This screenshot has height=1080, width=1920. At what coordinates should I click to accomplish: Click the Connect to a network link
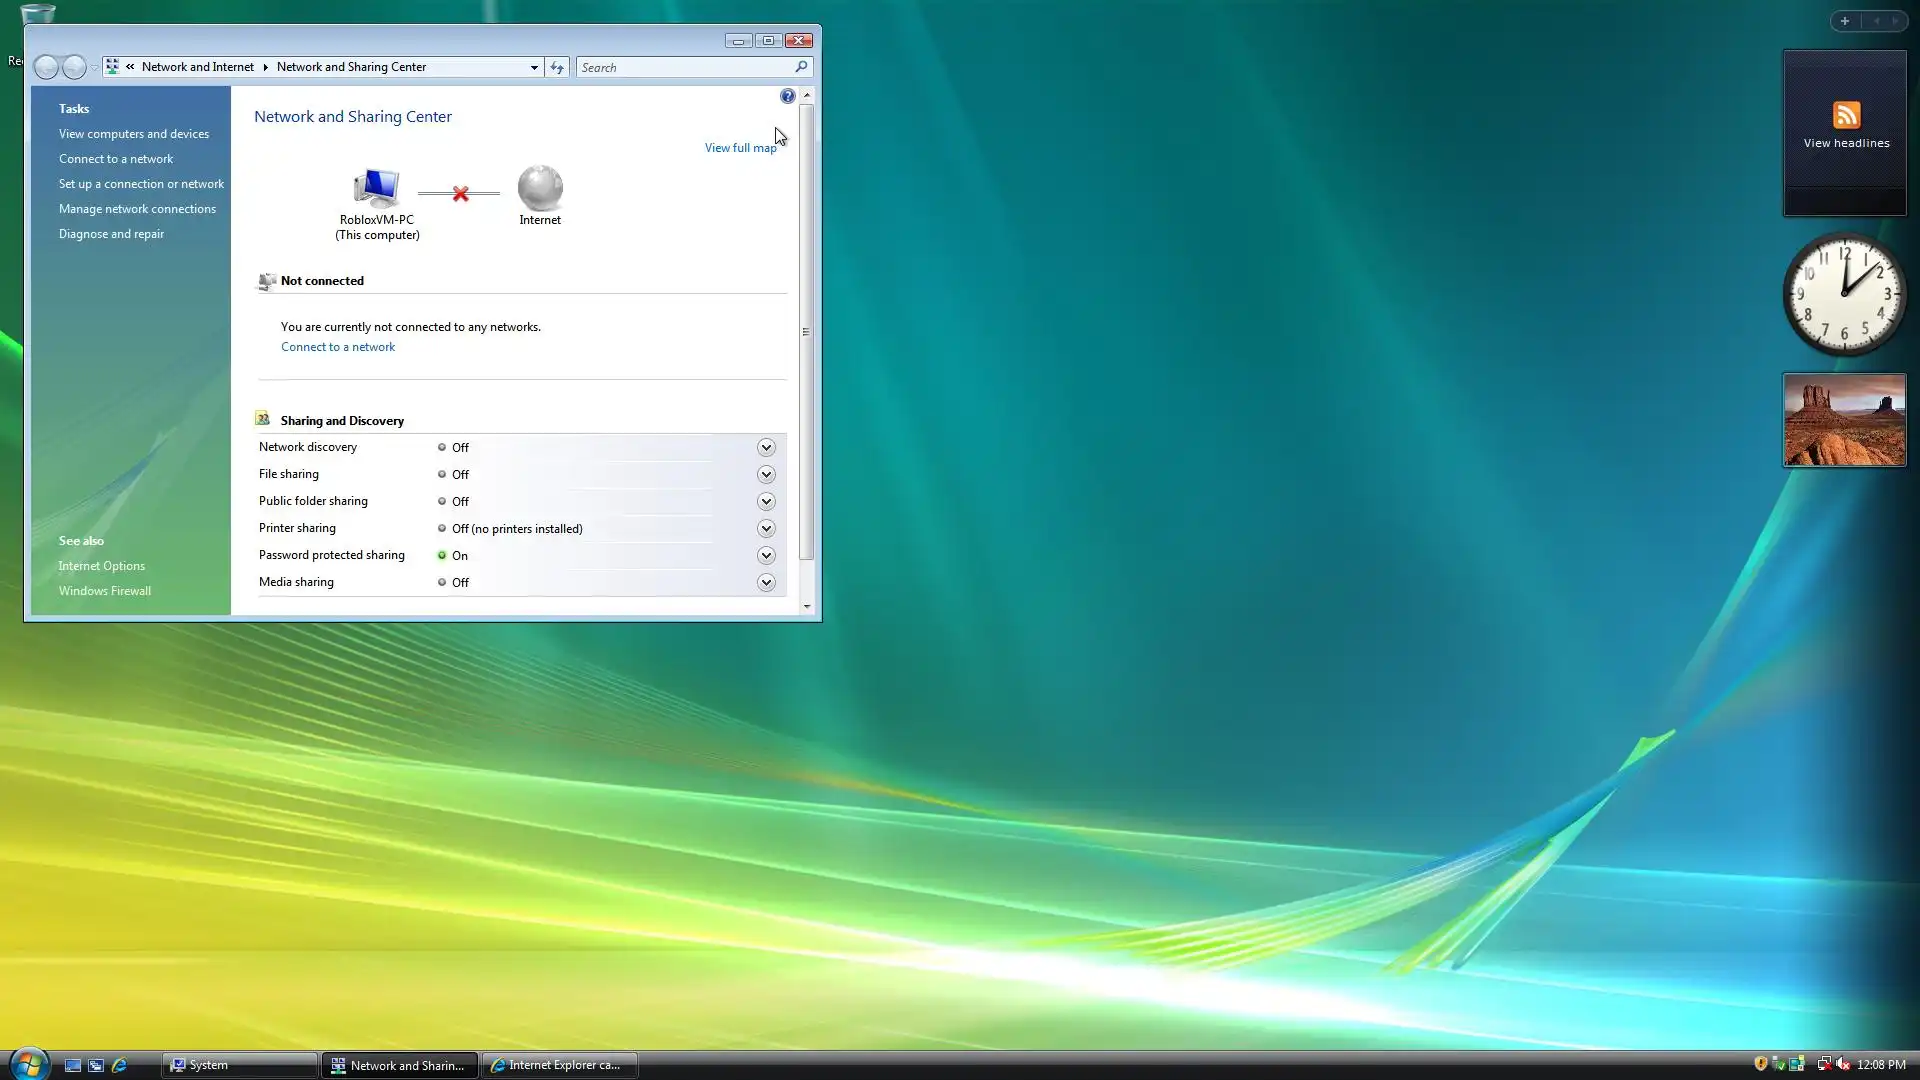coord(337,347)
